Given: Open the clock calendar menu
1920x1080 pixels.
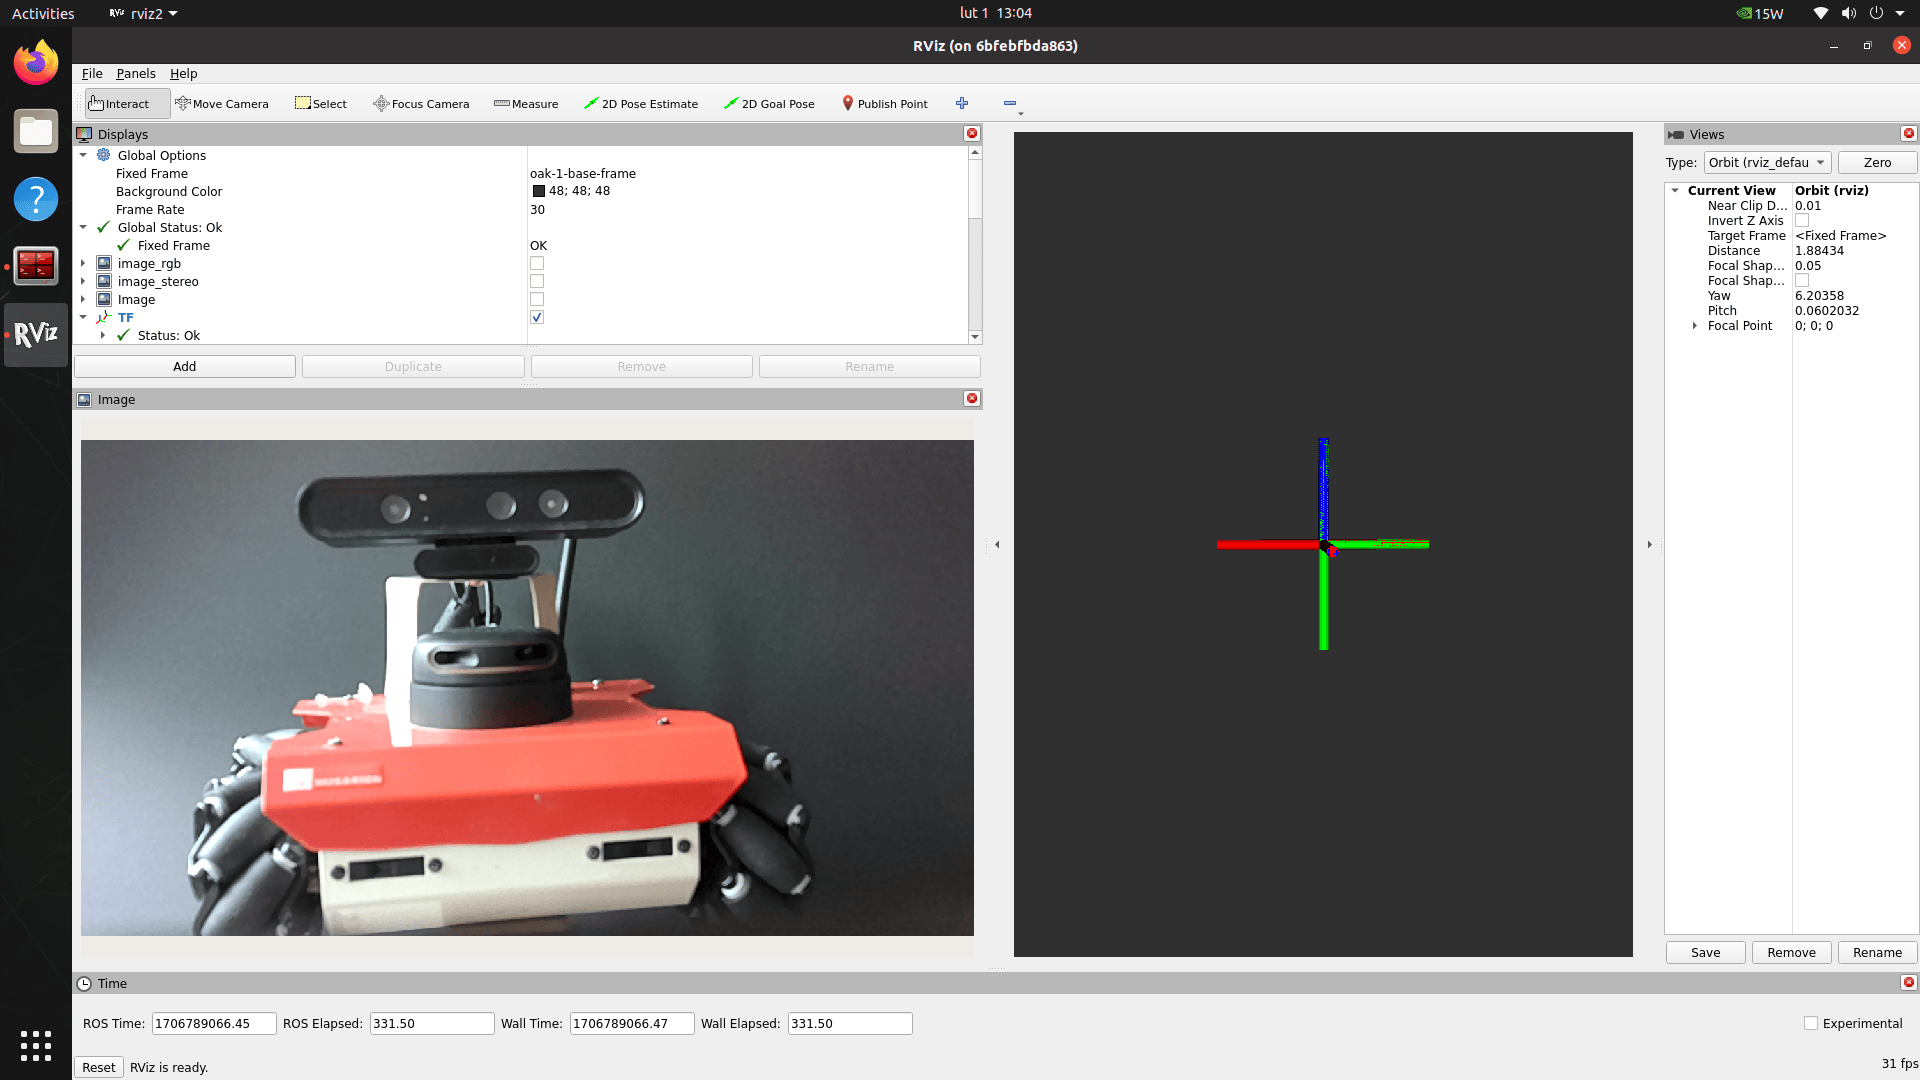Looking at the screenshot, I should [x=995, y=13].
